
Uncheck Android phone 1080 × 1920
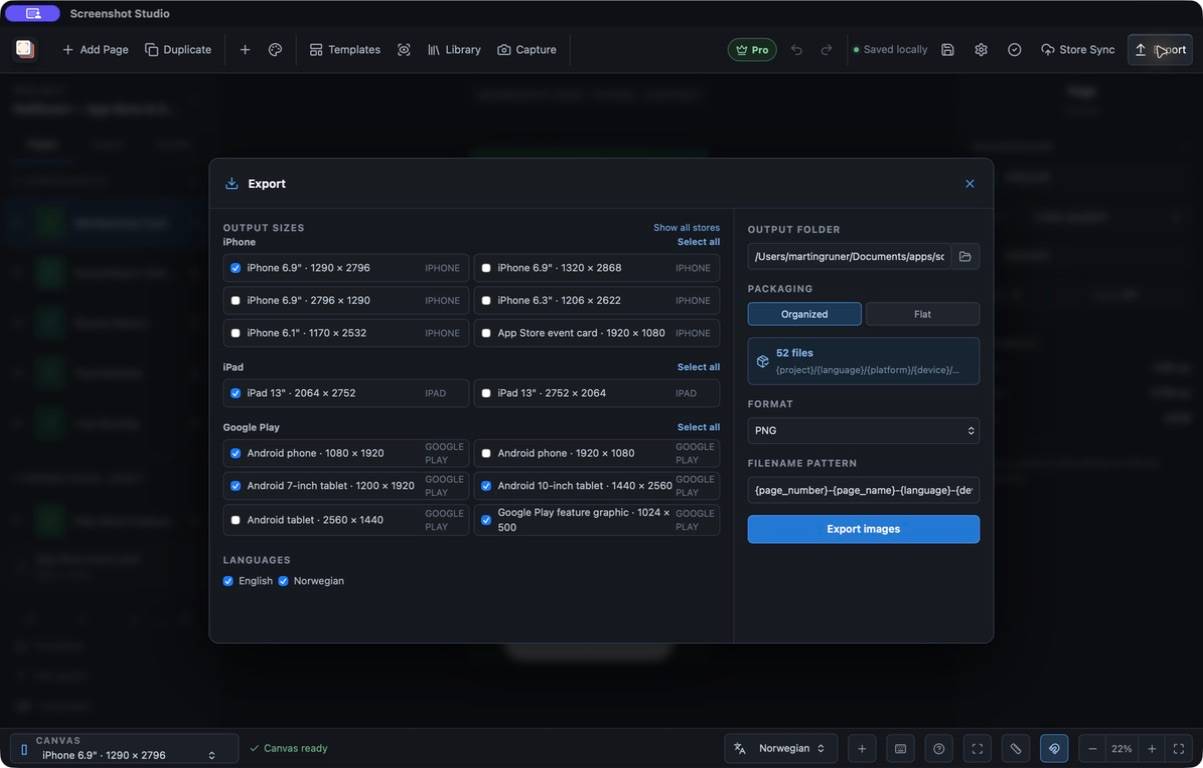coord(235,453)
